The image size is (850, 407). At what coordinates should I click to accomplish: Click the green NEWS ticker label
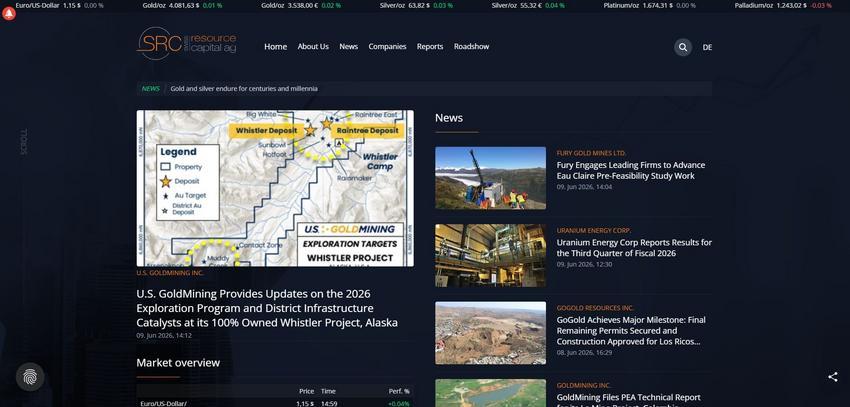click(x=151, y=88)
